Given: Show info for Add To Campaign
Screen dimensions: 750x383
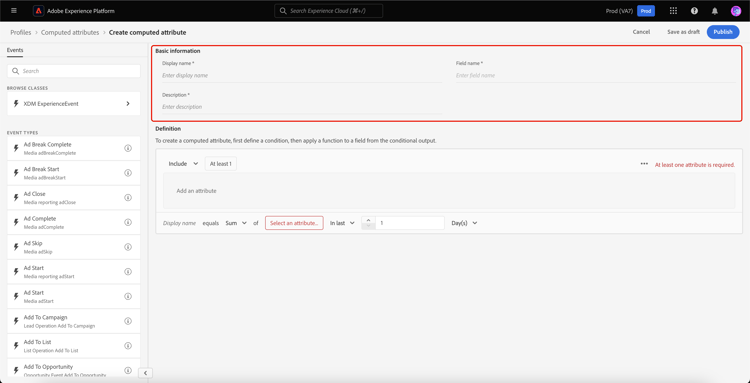Looking at the screenshot, I should coord(128,321).
